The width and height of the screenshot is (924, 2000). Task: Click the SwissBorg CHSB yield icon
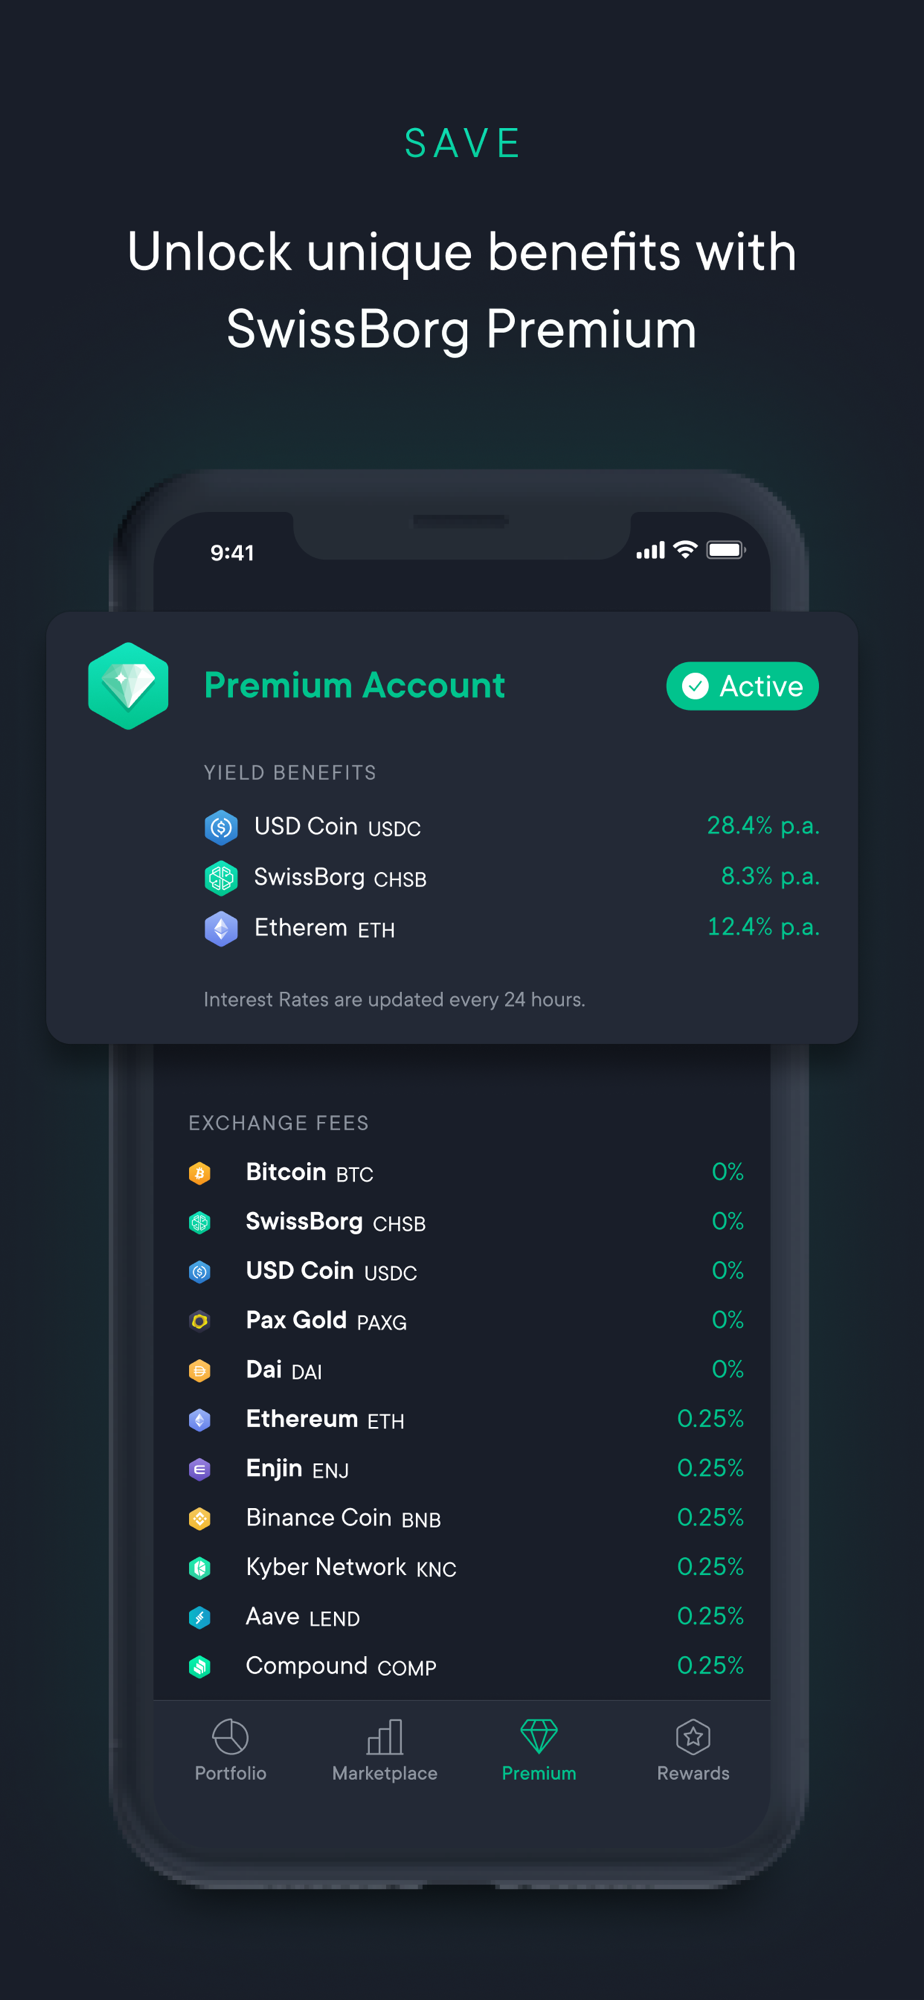click(x=221, y=878)
